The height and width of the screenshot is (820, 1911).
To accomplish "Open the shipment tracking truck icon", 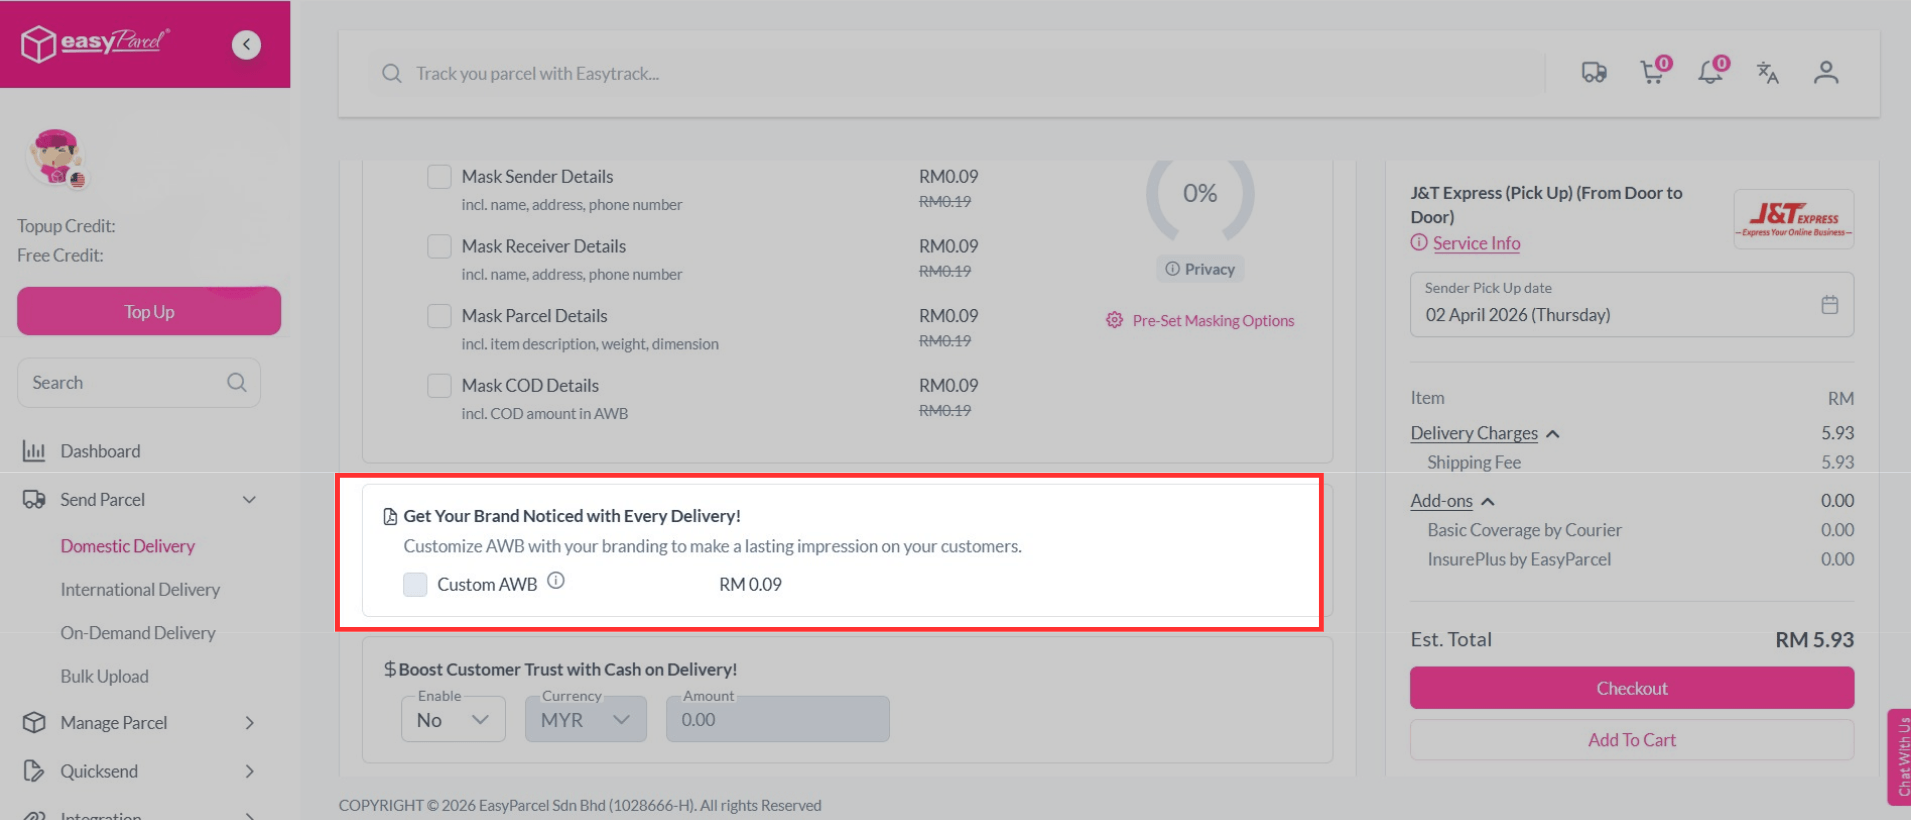I will [x=1594, y=72].
